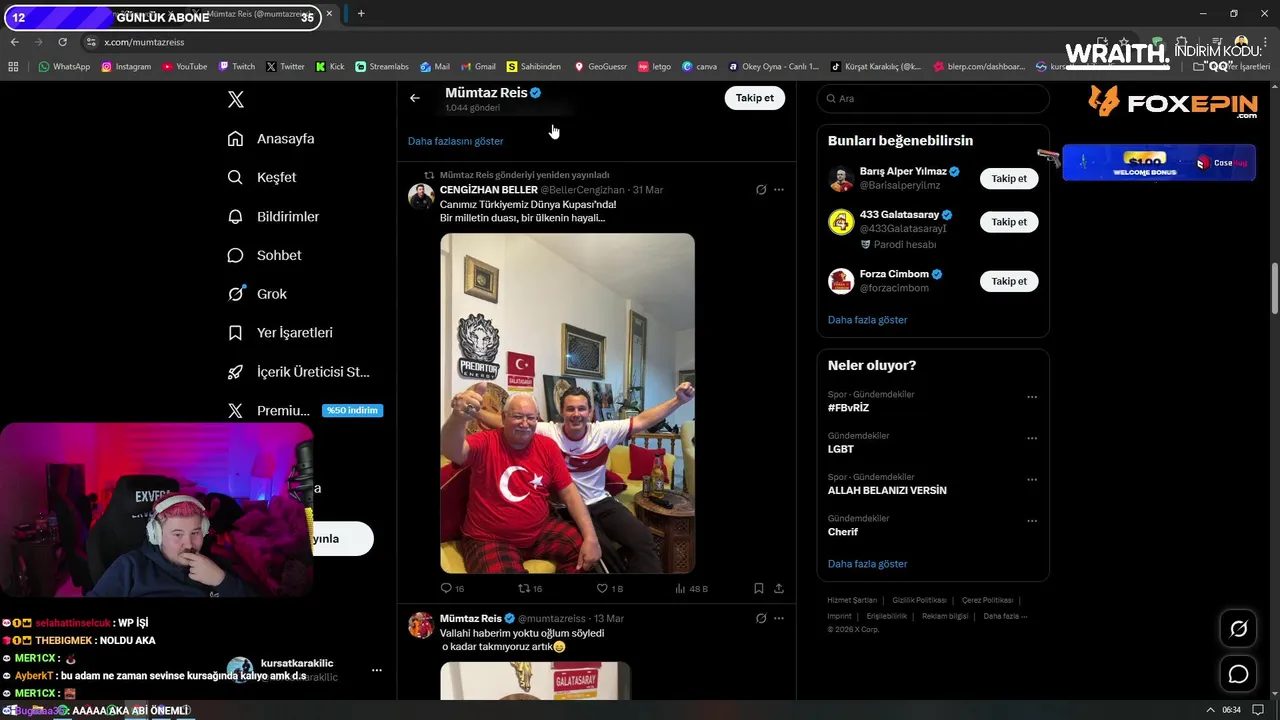Open Bildirimler notifications
This screenshot has width=1280, height=720.
pyautogui.click(x=273, y=216)
